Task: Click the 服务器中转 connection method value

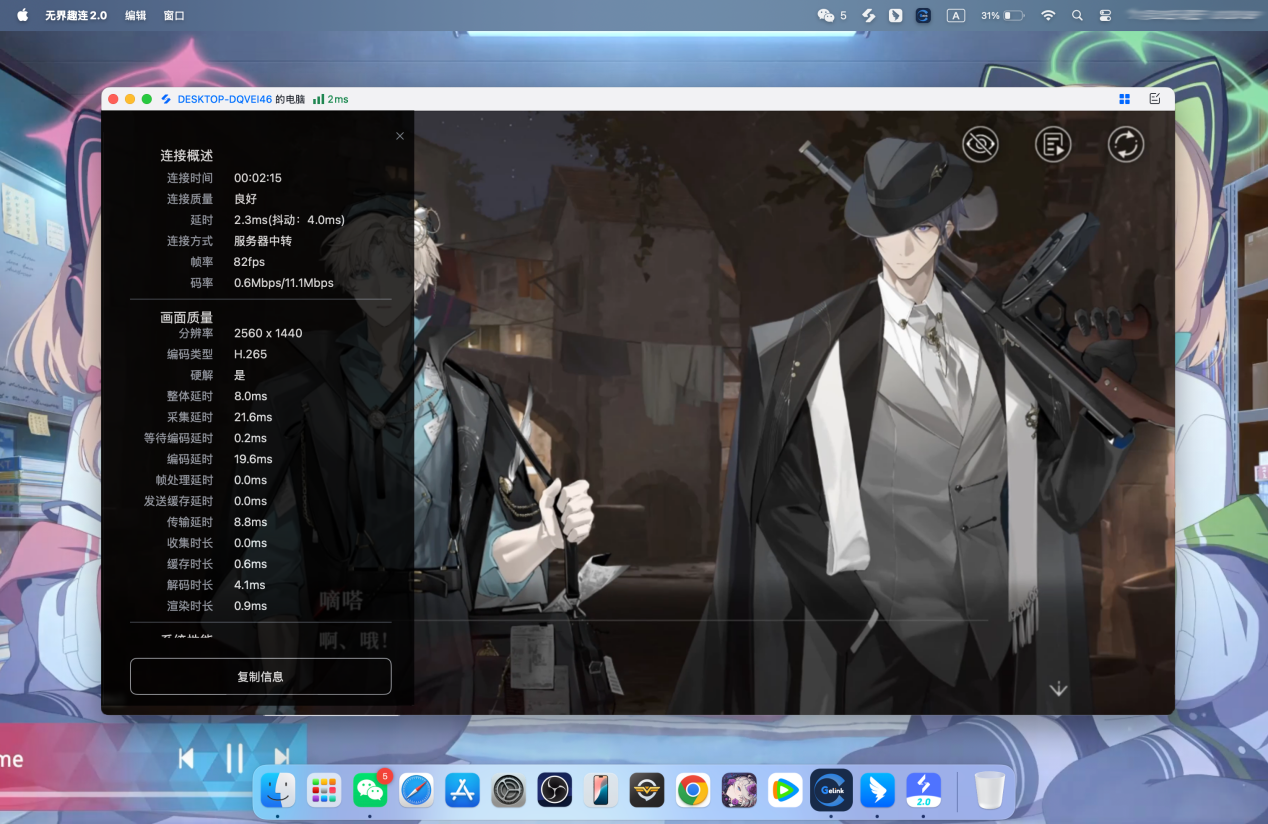Action: coord(263,241)
